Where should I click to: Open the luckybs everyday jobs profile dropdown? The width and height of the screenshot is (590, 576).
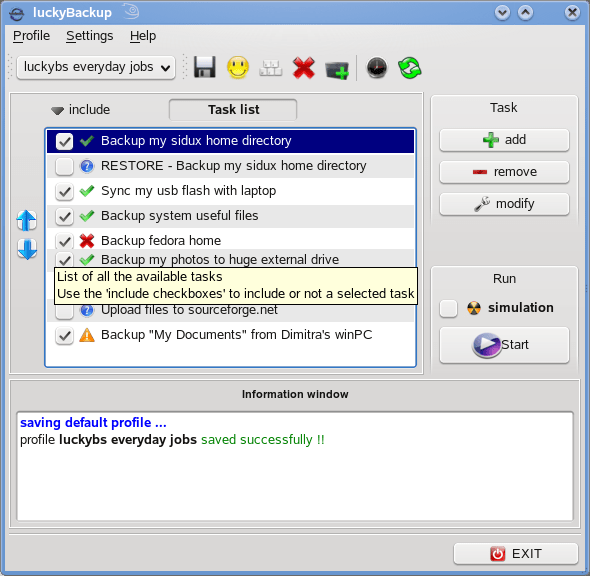pyautogui.click(x=96, y=68)
